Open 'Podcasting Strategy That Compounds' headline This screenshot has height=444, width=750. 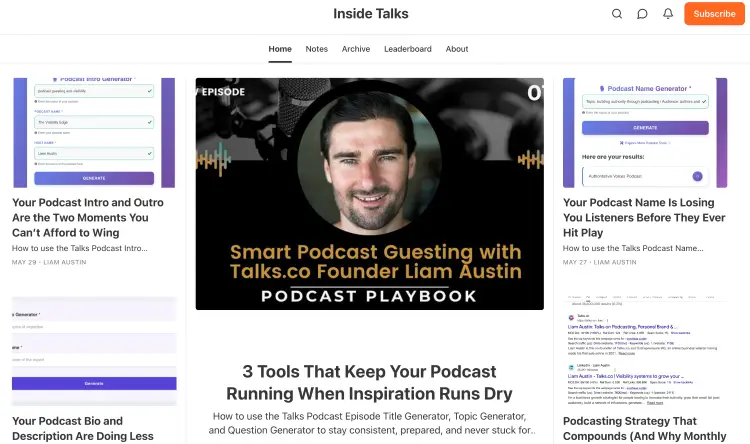pyautogui.click(x=644, y=429)
